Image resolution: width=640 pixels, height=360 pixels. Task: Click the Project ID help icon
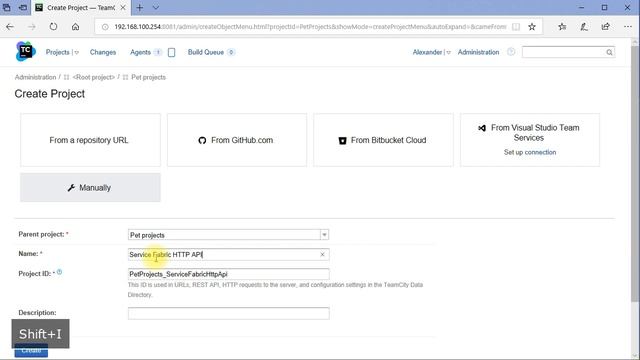(60, 272)
